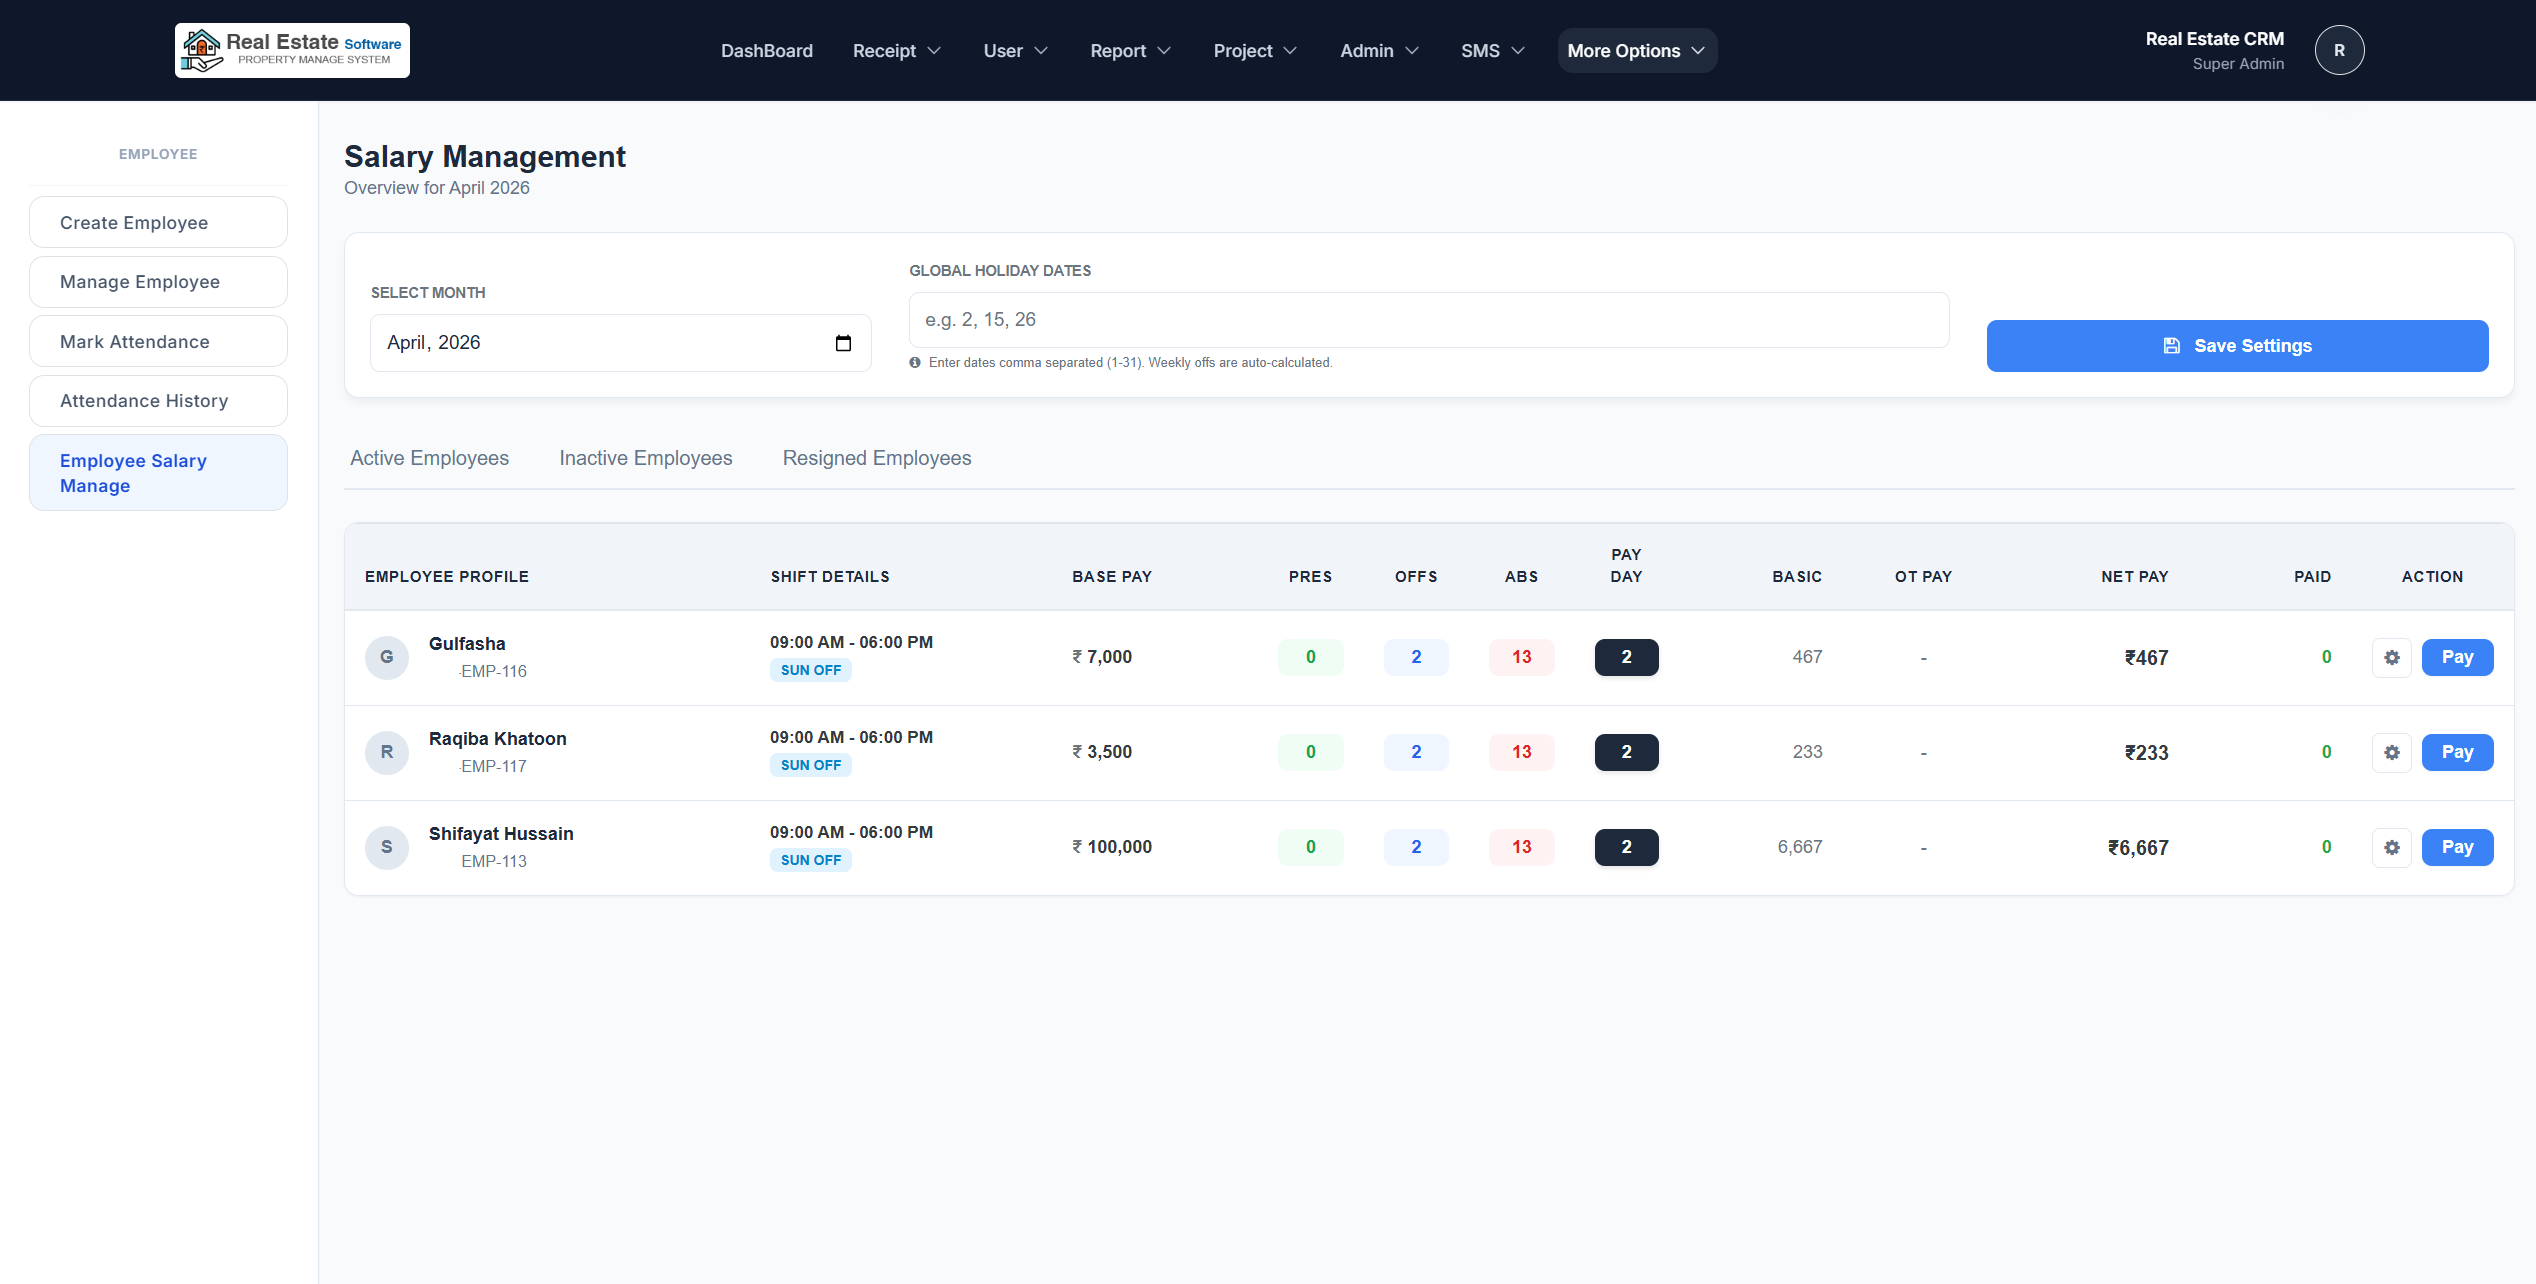Click the Save Settings button
This screenshot has width=2536, height=1284.
pyautogui.click(x=2237, y=346)
